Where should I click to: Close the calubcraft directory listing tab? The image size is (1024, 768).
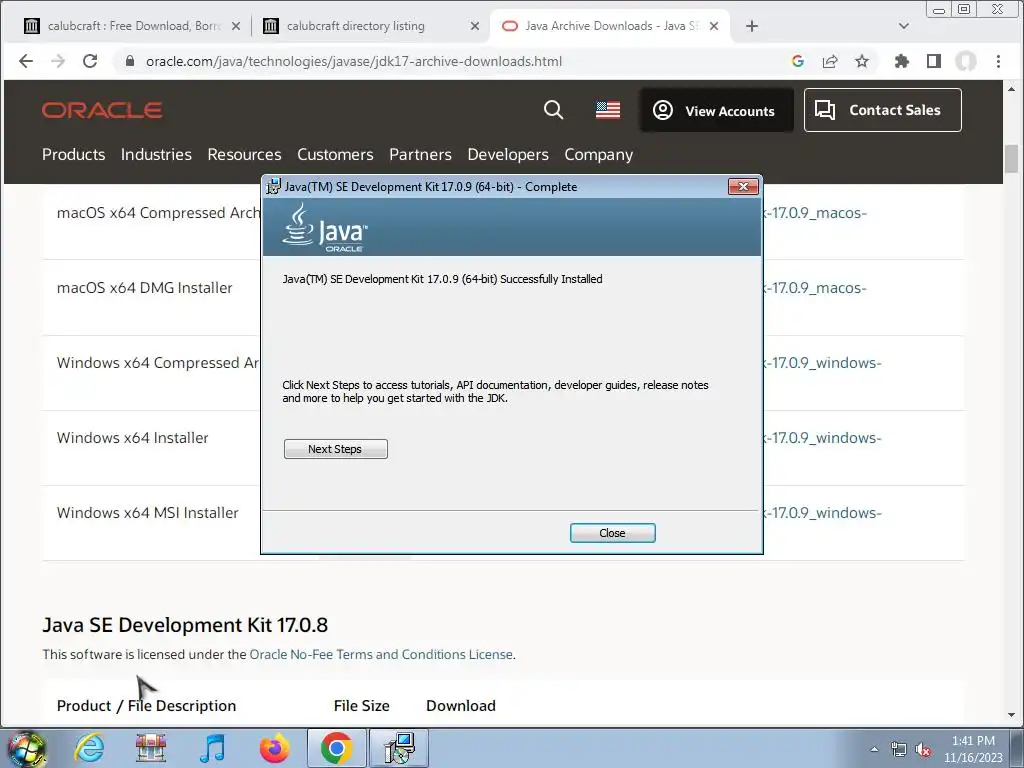tap(475, 26)
